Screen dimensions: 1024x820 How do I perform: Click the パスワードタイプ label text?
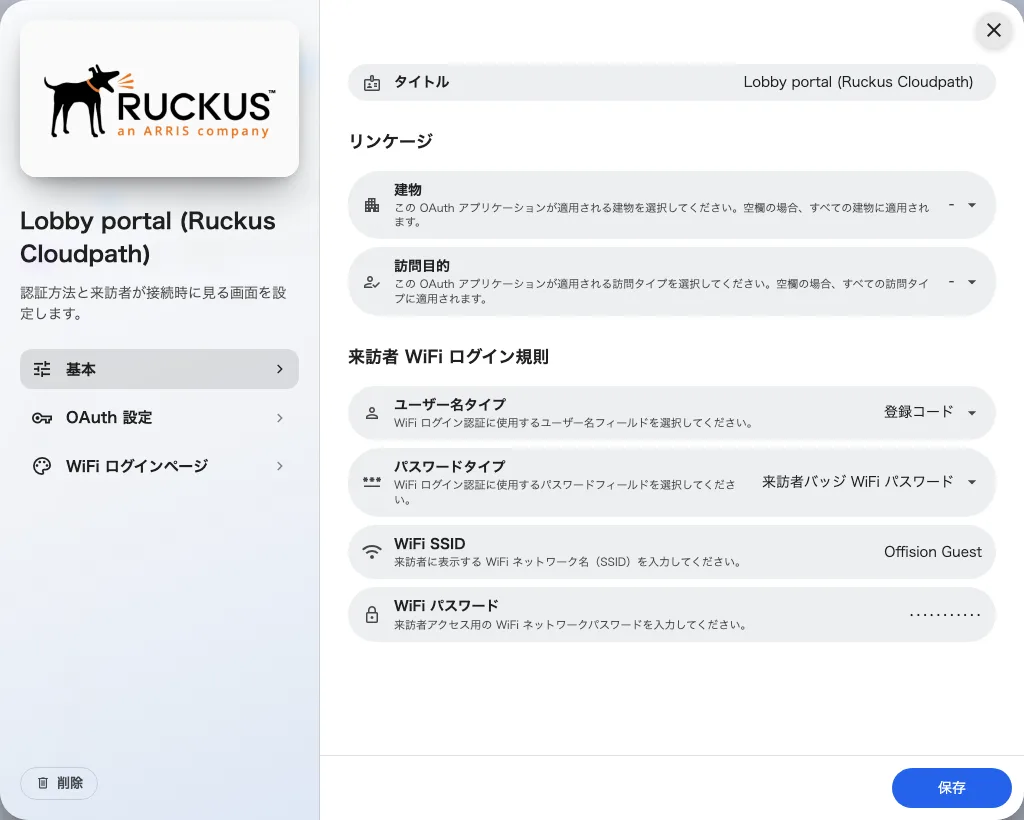pyautogui.click(x=450, y=466)
